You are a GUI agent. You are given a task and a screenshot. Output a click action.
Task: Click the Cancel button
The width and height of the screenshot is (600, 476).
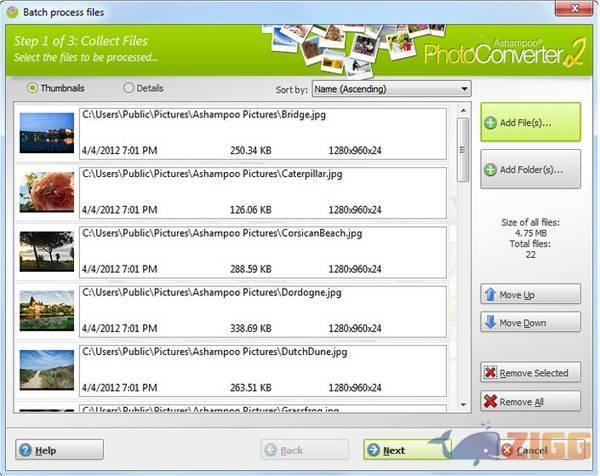[x=542, y=450]
